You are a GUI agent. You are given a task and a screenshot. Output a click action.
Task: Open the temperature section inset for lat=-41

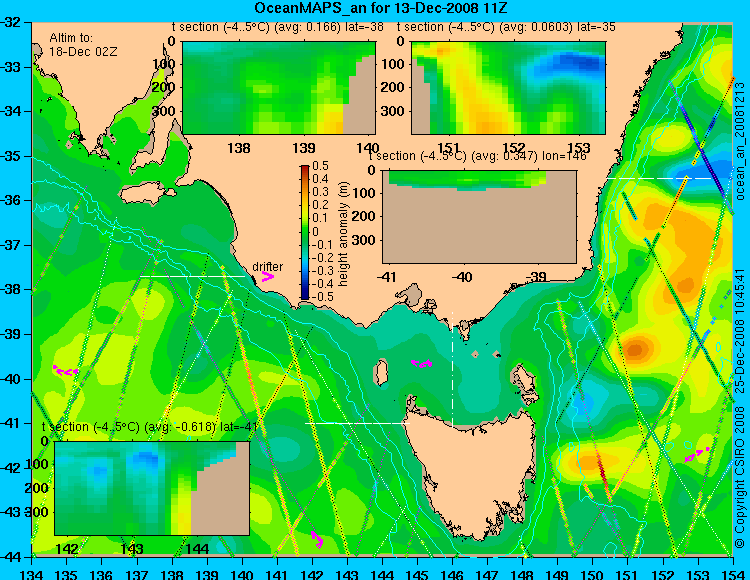pyautogui.click(x=152, y=488)
